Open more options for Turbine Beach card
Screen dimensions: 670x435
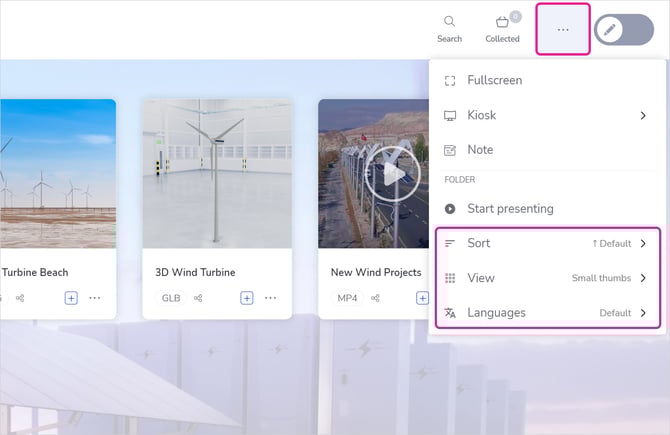click(x=94, y=298)
